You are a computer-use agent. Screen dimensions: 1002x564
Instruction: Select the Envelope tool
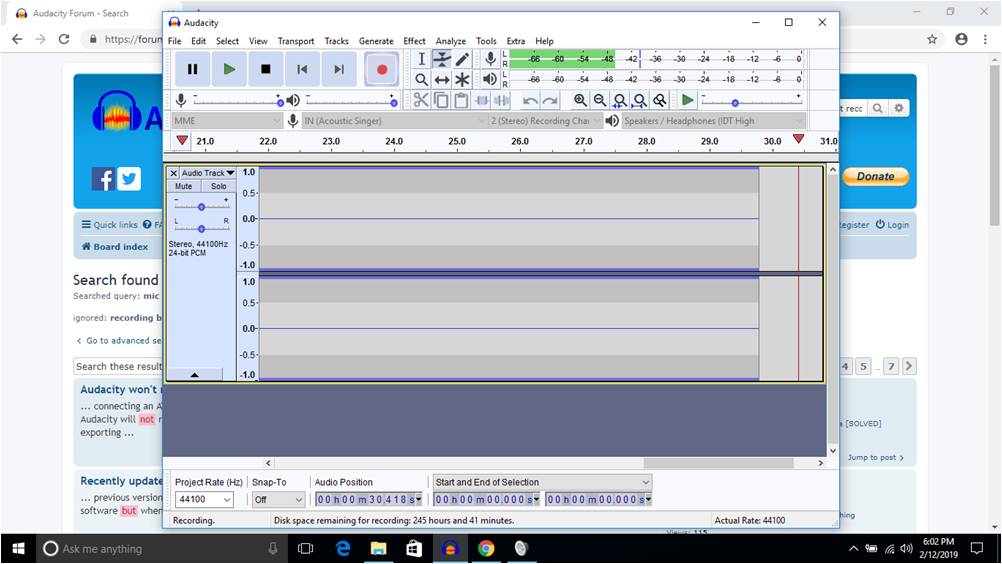(442, 59)
